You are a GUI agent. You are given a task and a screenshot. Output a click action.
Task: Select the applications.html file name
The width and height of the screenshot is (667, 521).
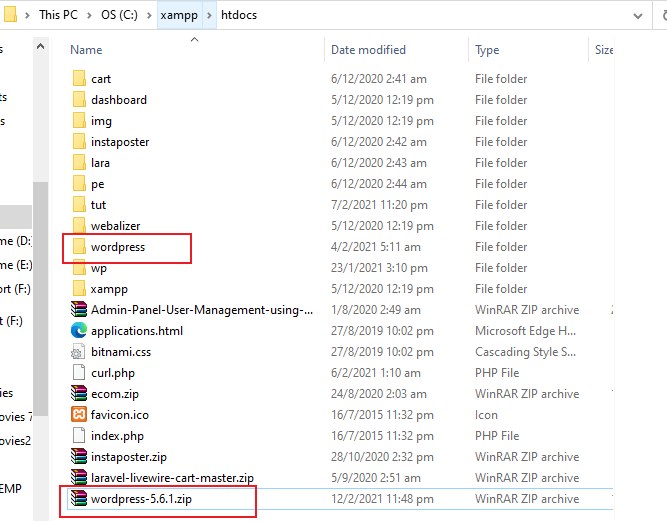[x=137, y=331]
